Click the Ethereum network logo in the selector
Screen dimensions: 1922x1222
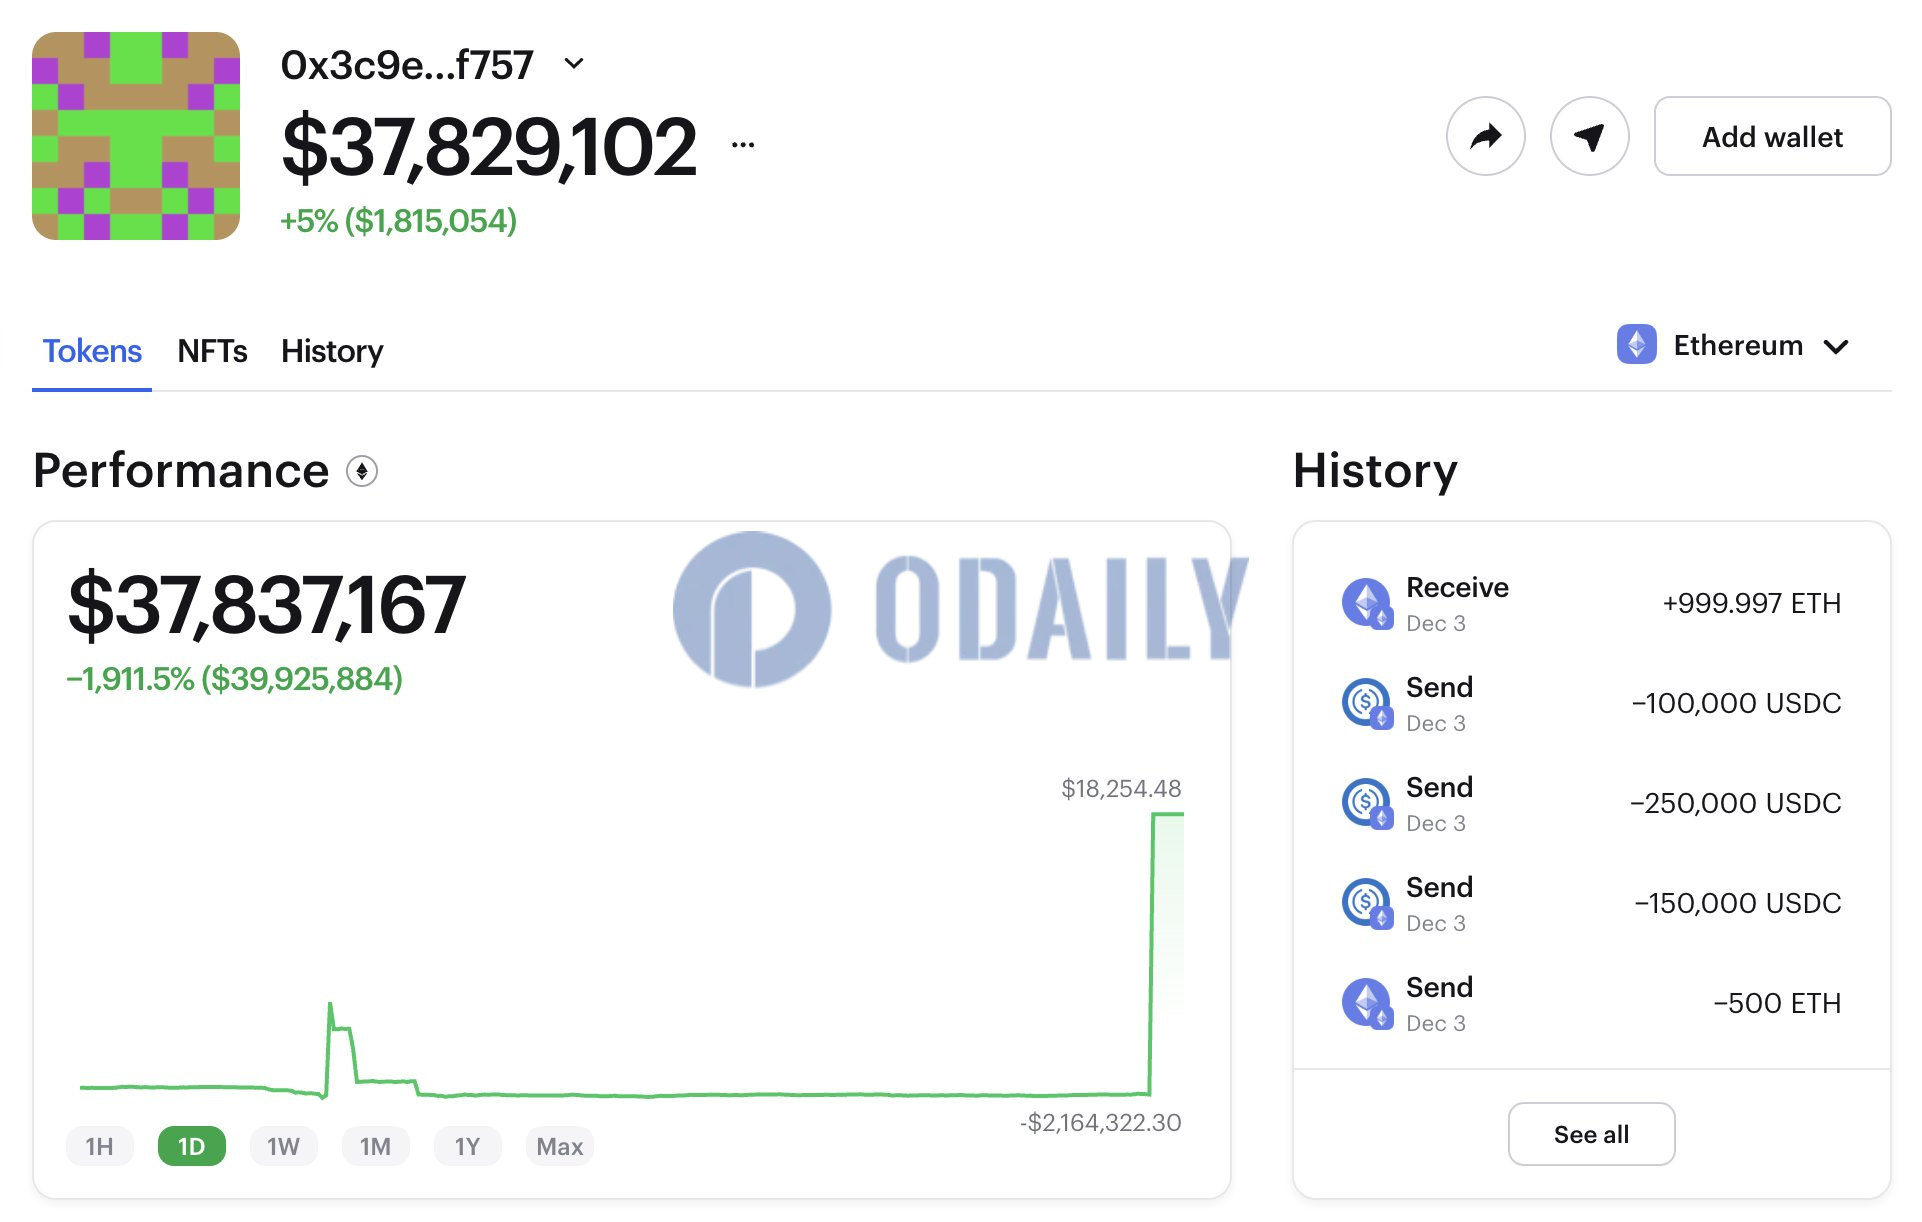pyautogui.click(x=1637, y=346)
